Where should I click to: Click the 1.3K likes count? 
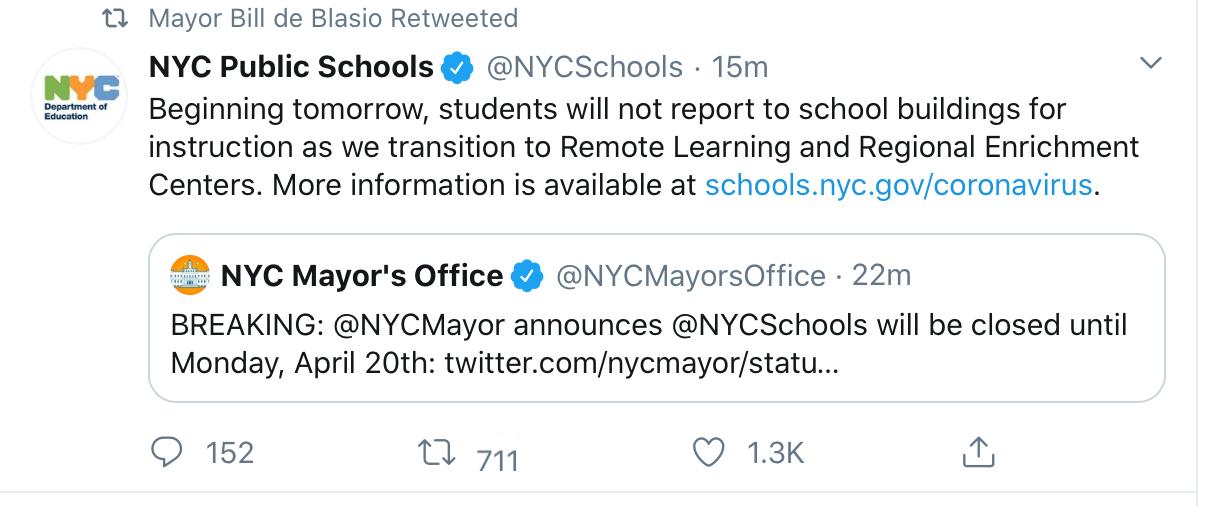click(775, 453)
